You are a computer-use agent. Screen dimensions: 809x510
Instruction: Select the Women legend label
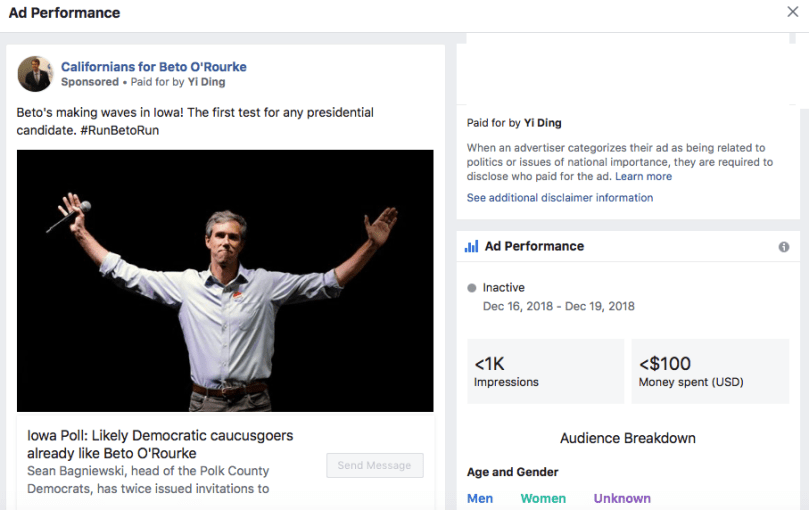543,498
